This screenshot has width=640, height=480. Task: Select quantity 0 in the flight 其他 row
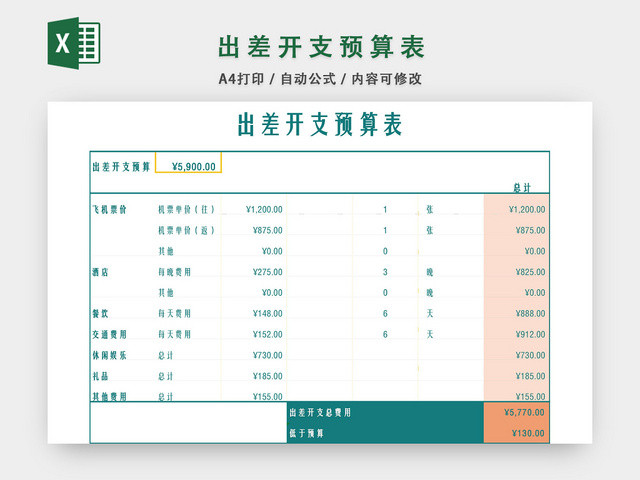(385, 251)
